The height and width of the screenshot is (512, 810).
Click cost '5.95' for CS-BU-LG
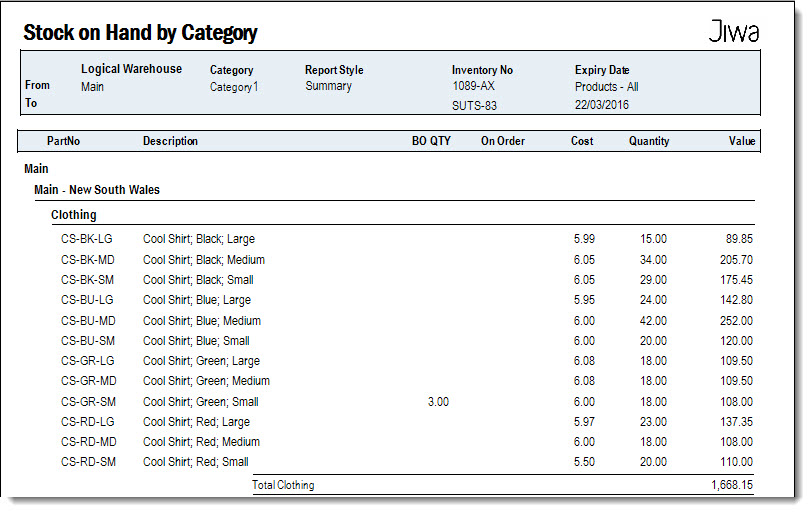584,300
